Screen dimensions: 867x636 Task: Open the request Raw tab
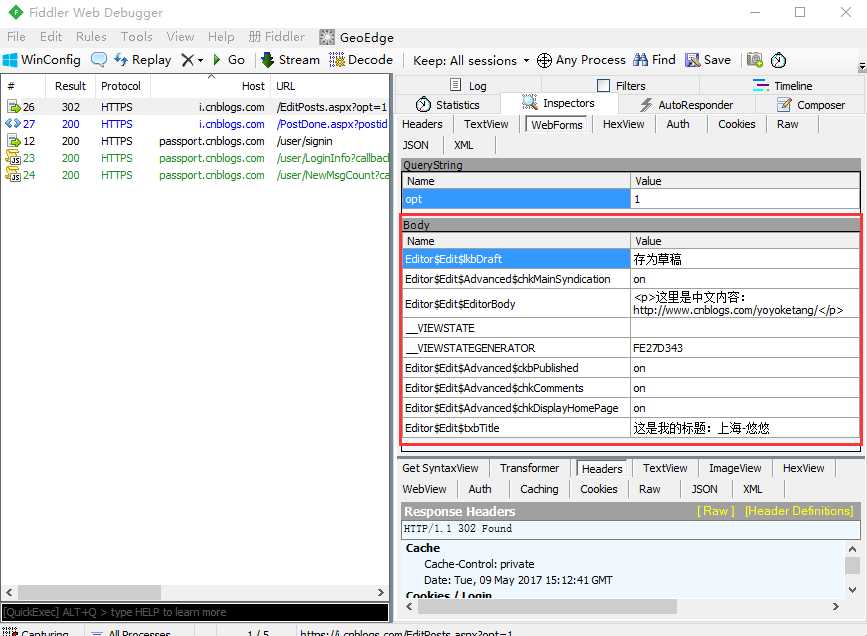click(x=787, y=124)
